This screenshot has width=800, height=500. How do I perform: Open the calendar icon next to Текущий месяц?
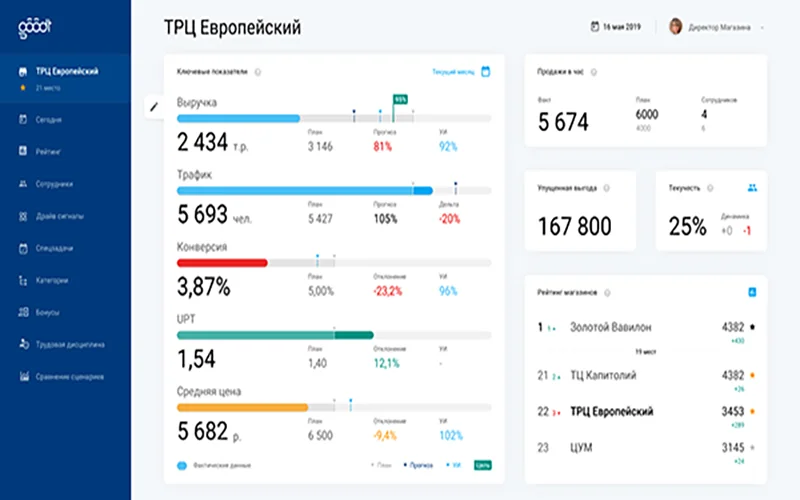click(486, 71)
